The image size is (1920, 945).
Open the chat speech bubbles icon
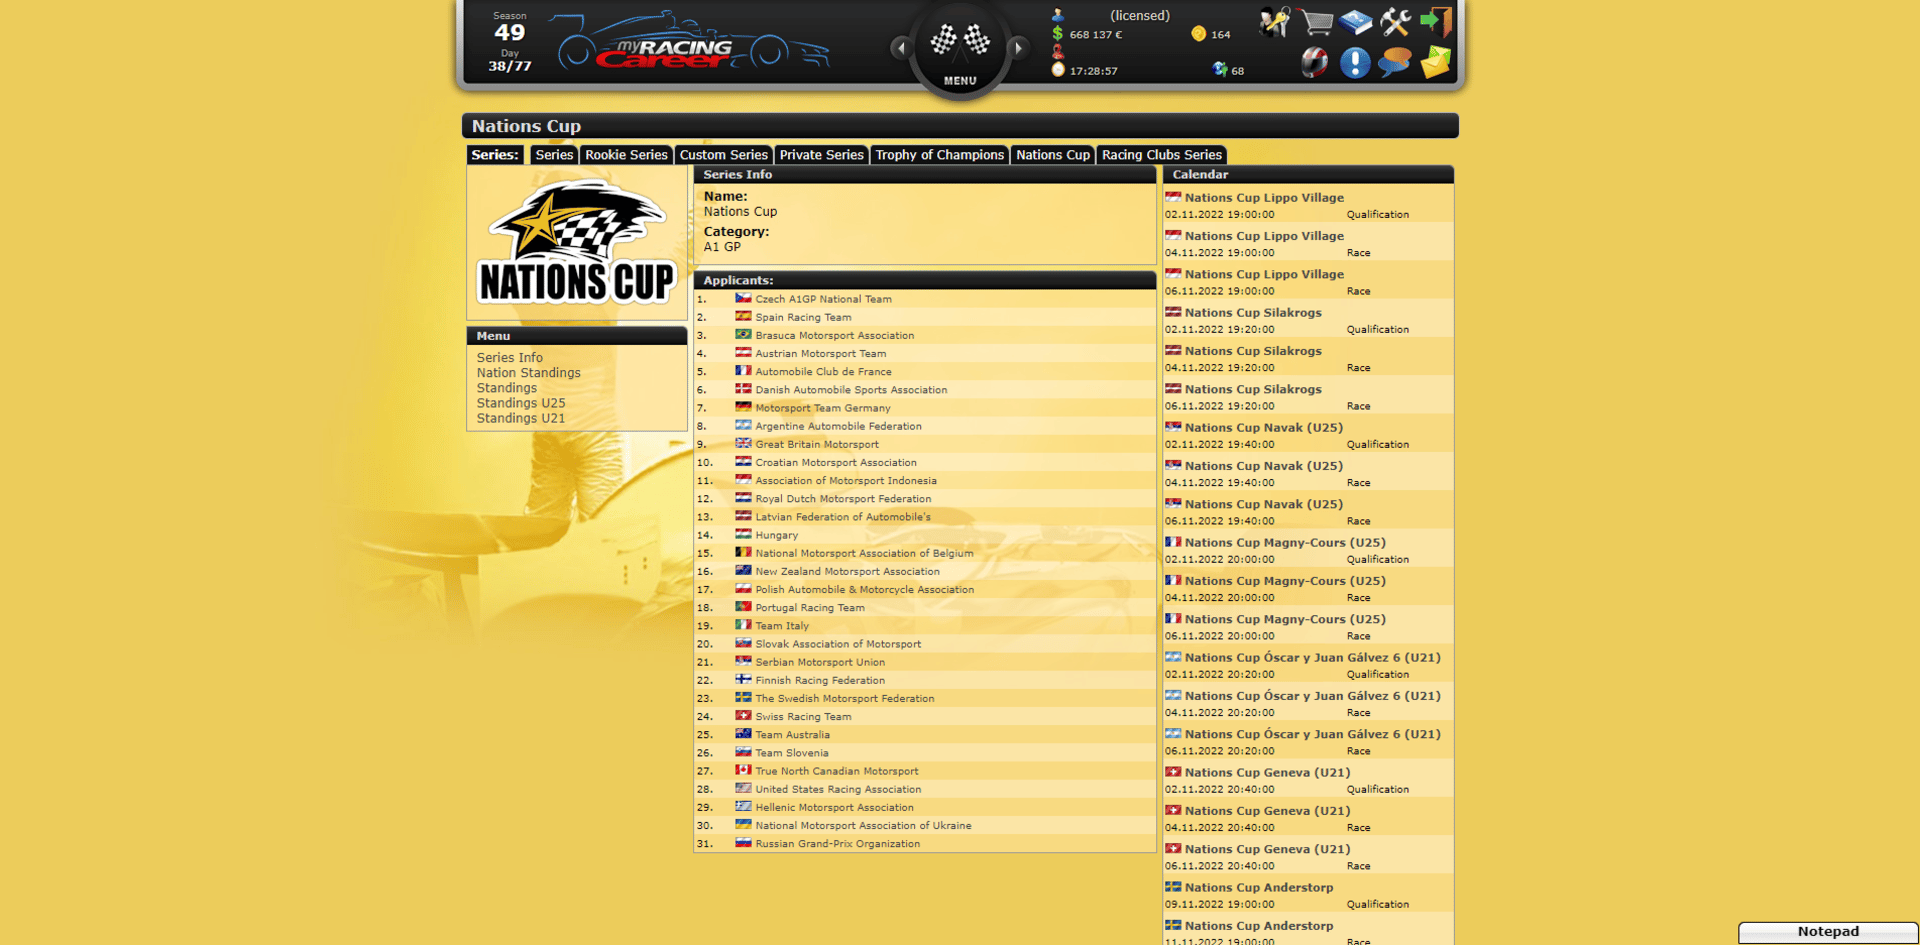click(x=1394, y=62)
